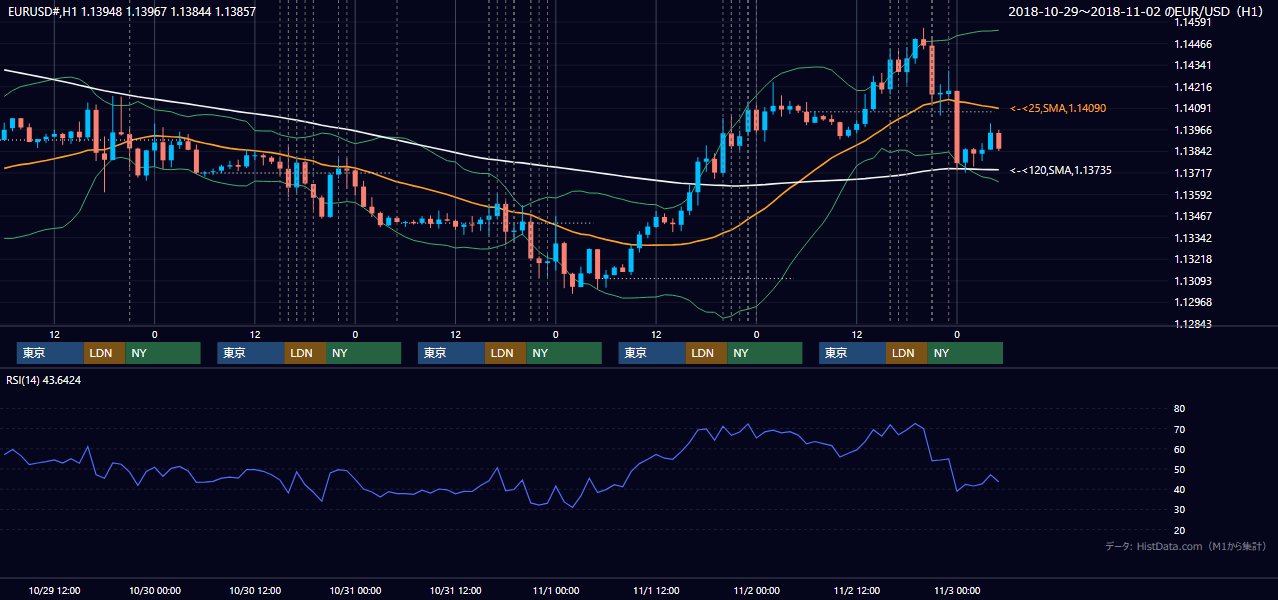Click the RSI scale value 40
The image size is (1278, 600).
[x=1179, y=489]
